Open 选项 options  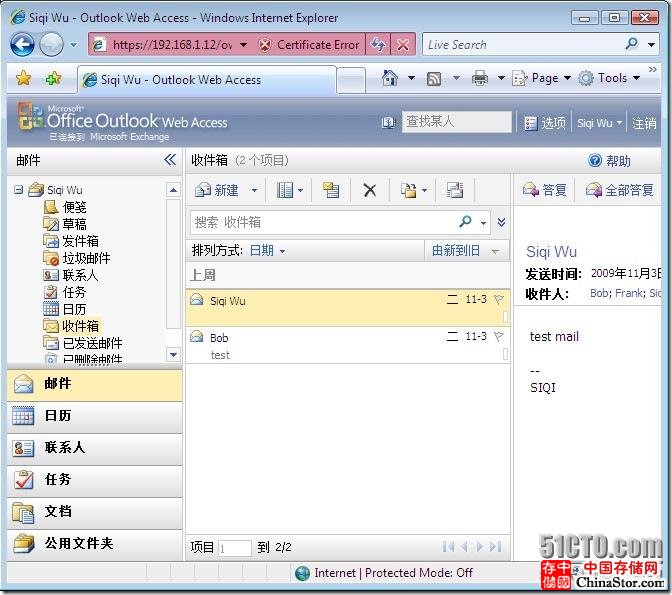click(x=545, y=123)
